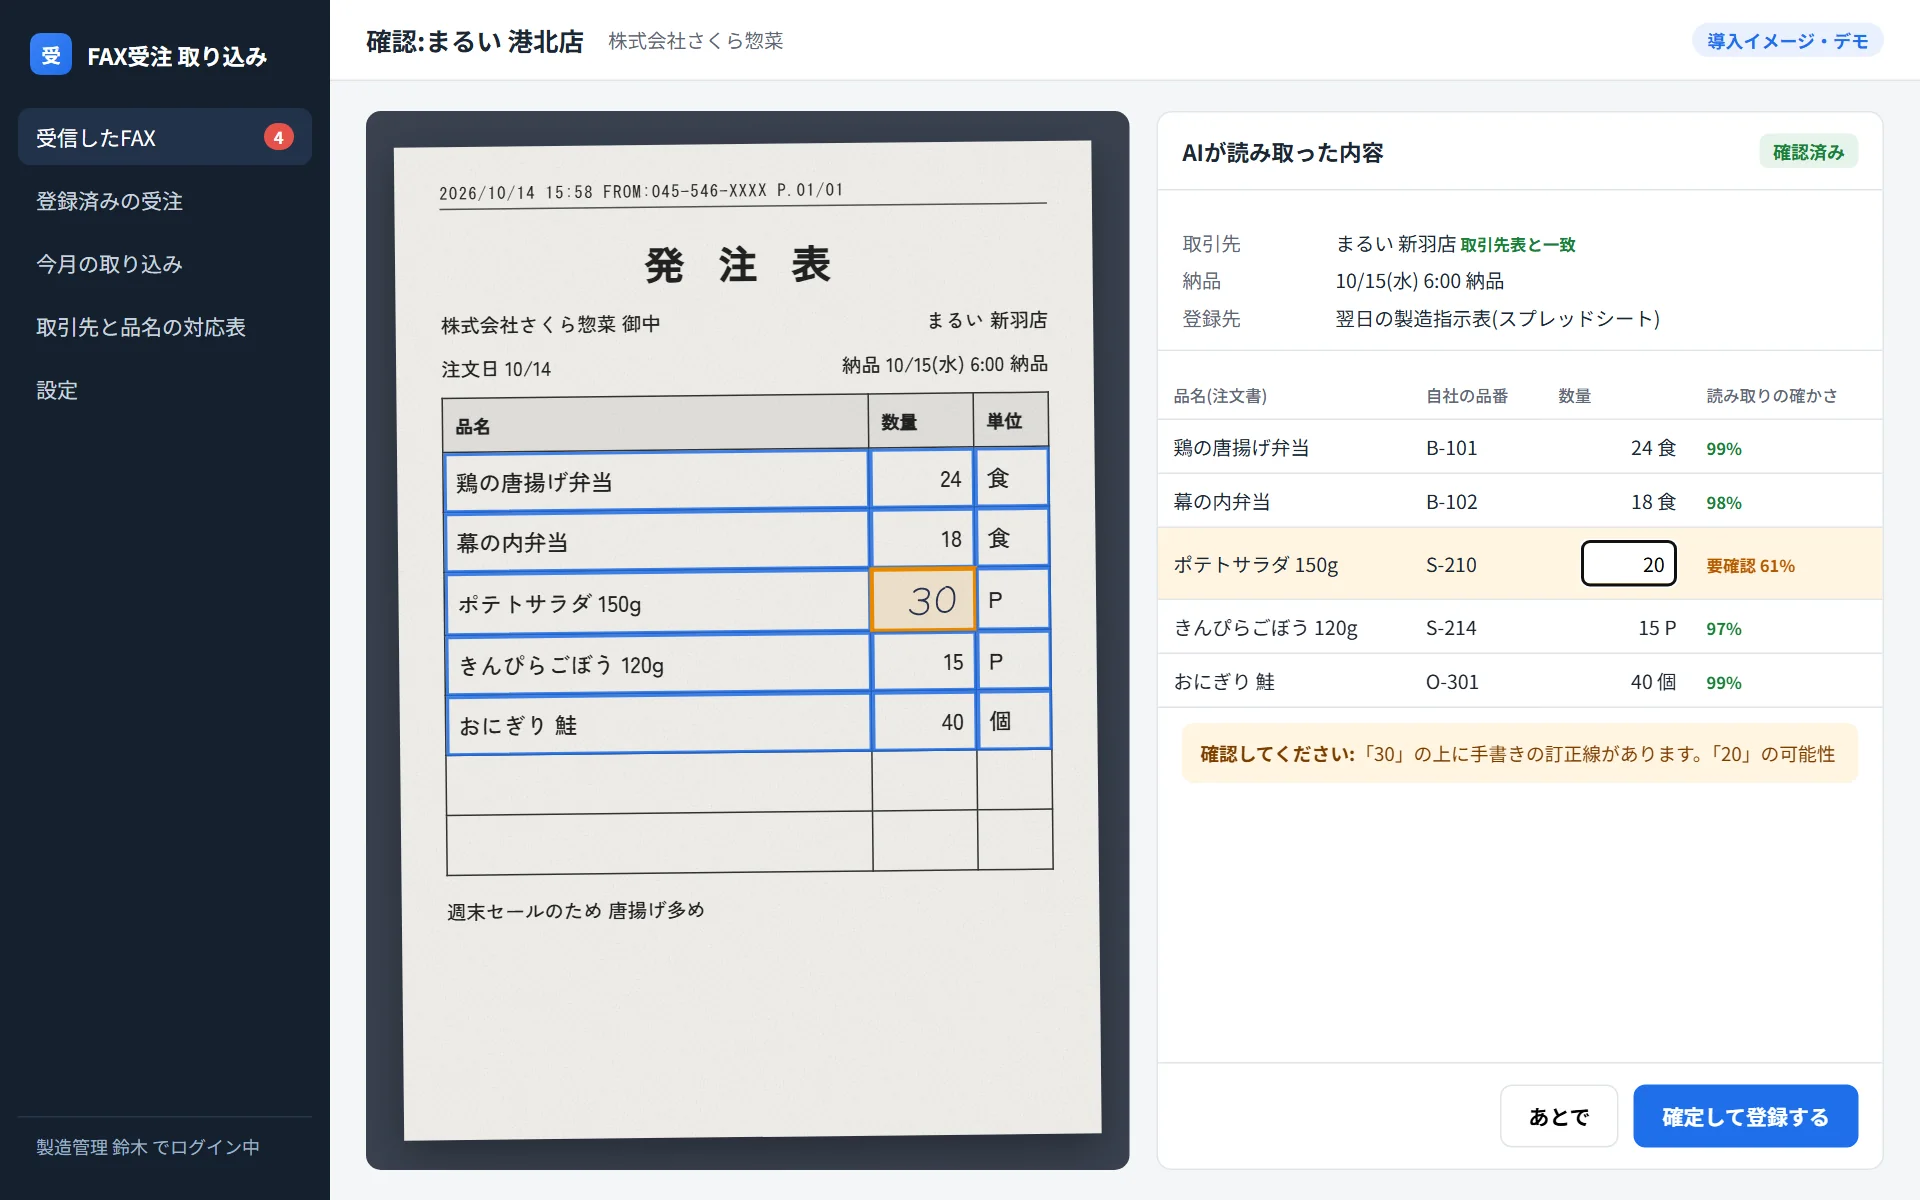The height and width of the screenshot is (1200, 1920).
Task: Click the quantity 15 cell on the fax
Action: coord(923,662)
